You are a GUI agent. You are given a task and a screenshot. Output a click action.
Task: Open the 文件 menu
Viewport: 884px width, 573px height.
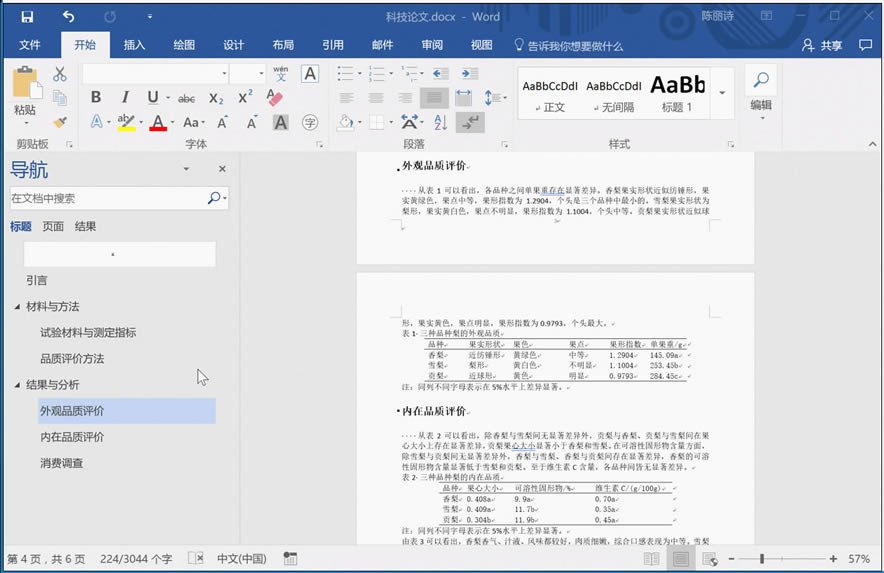coord(29,45)
